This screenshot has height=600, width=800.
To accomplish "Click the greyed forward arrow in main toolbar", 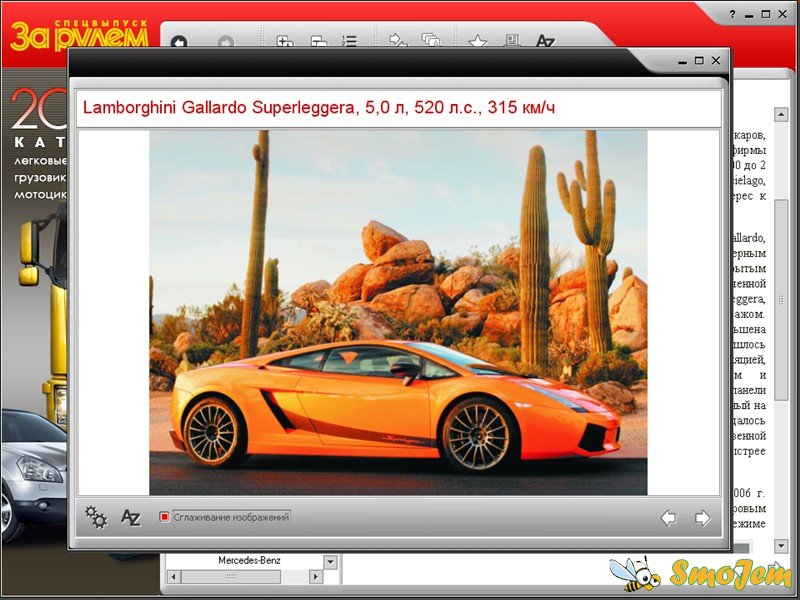I will click(x=226, y=41).
